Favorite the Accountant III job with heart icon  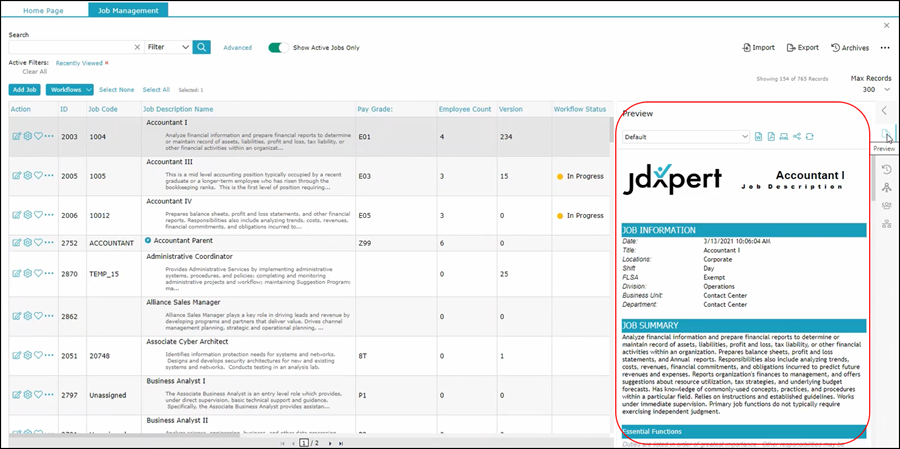pyautogui.click(x=38, y=175)
